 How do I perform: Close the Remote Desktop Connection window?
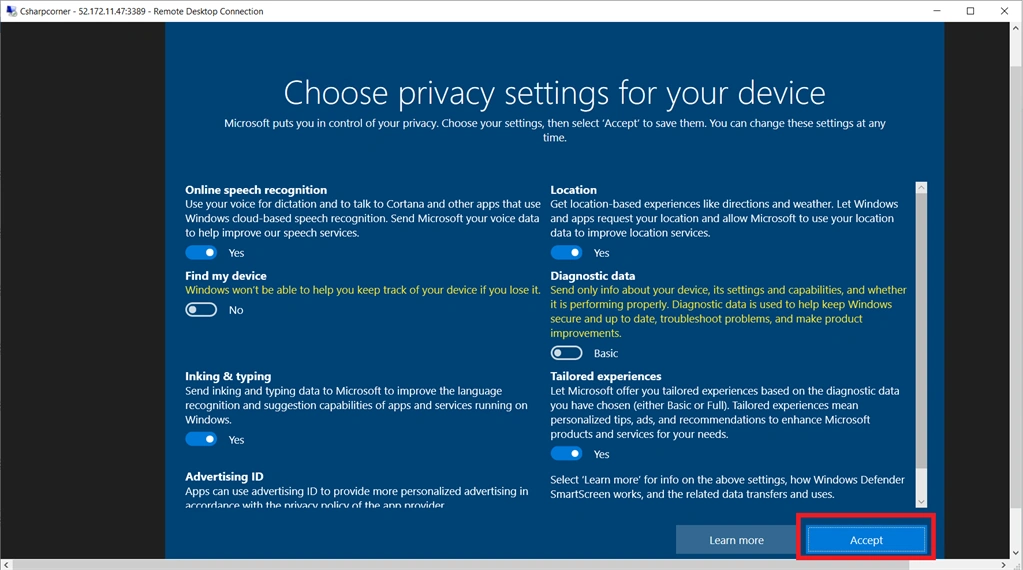point(1005,11)
